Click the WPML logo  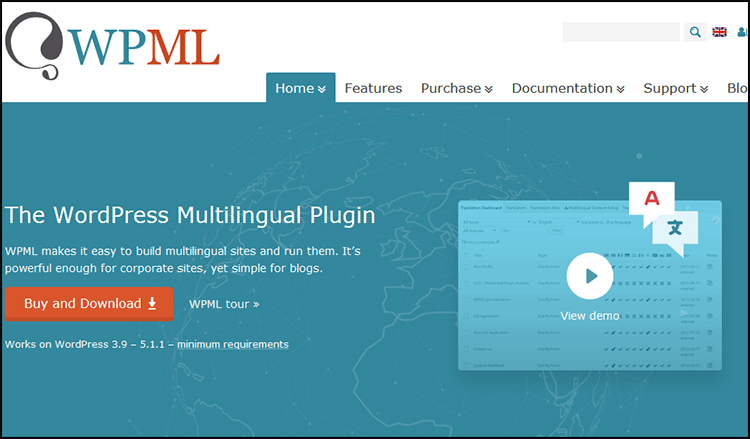click(112, 46)
